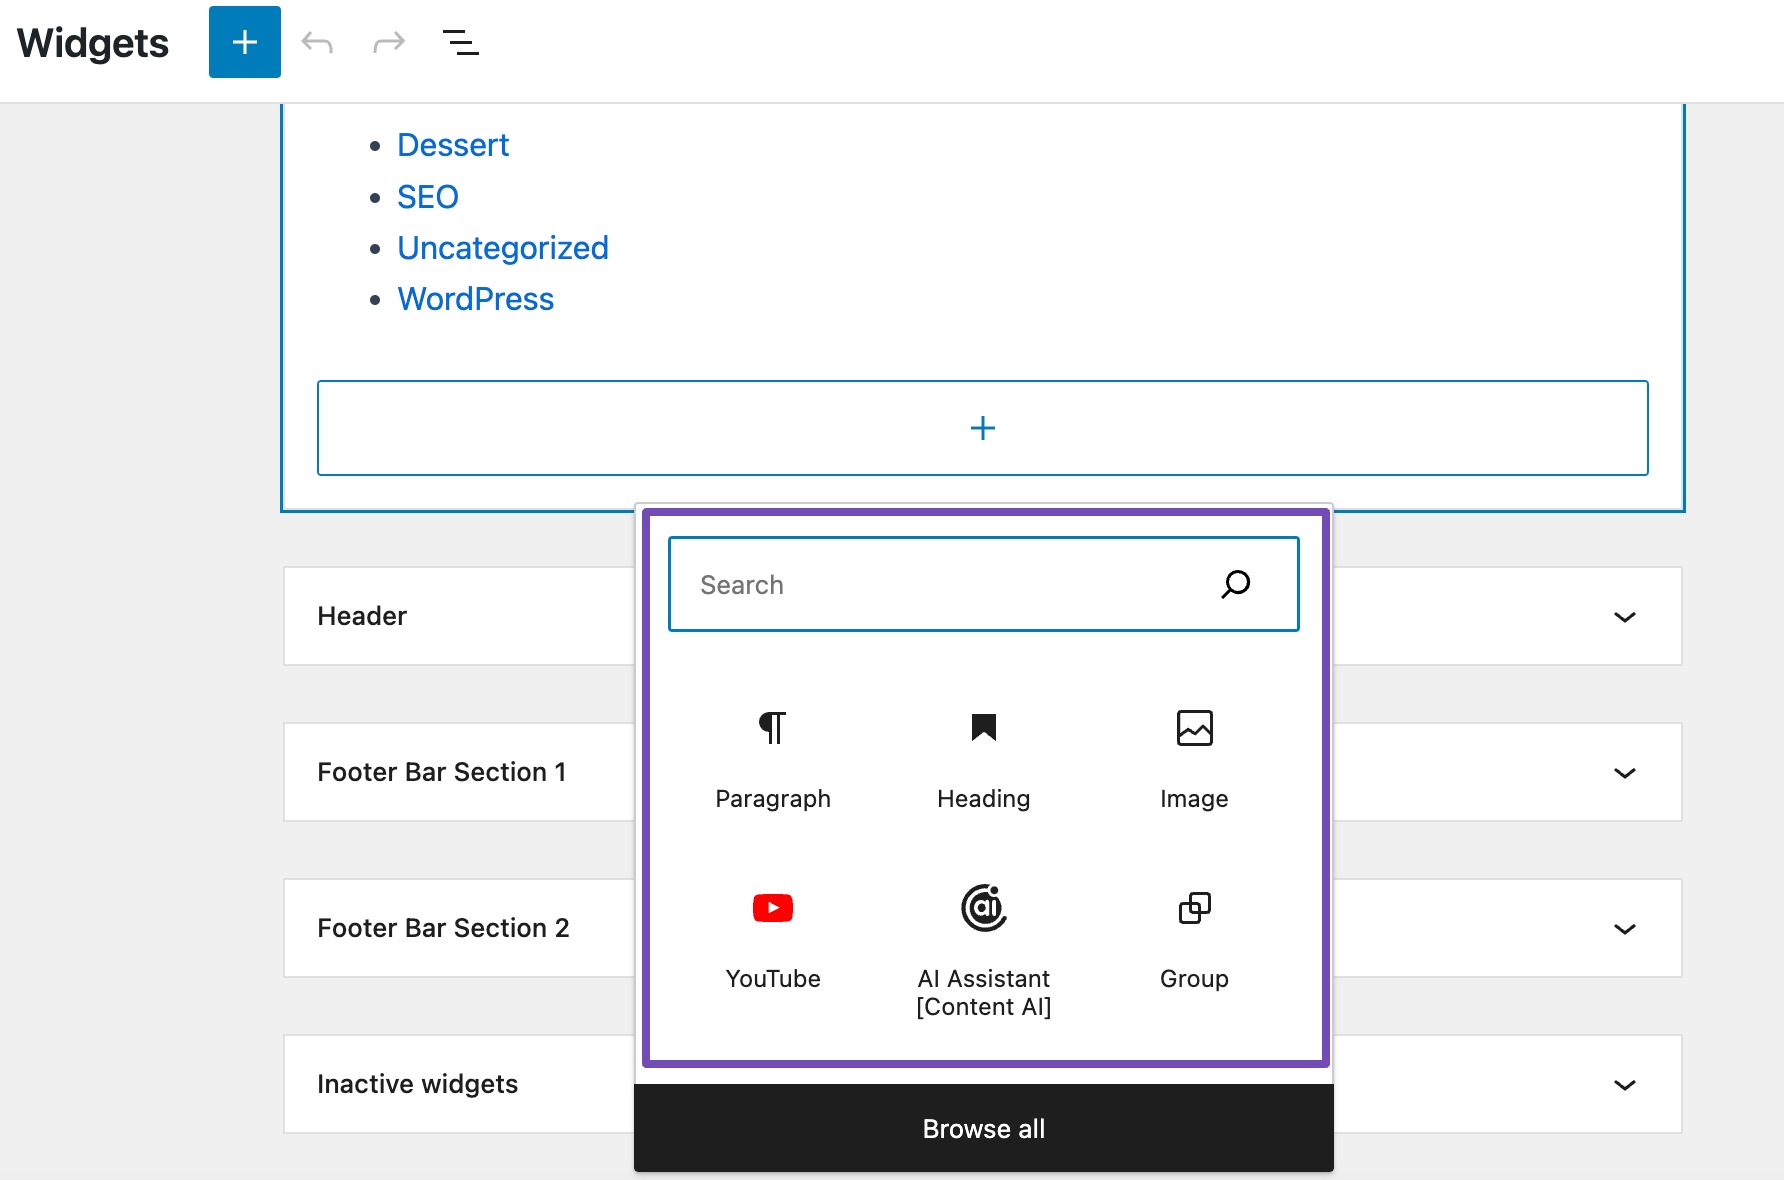Viewport: 1784px width, 1180px height.
Task: Click the inline add block plus button
Action: point(982,427)
